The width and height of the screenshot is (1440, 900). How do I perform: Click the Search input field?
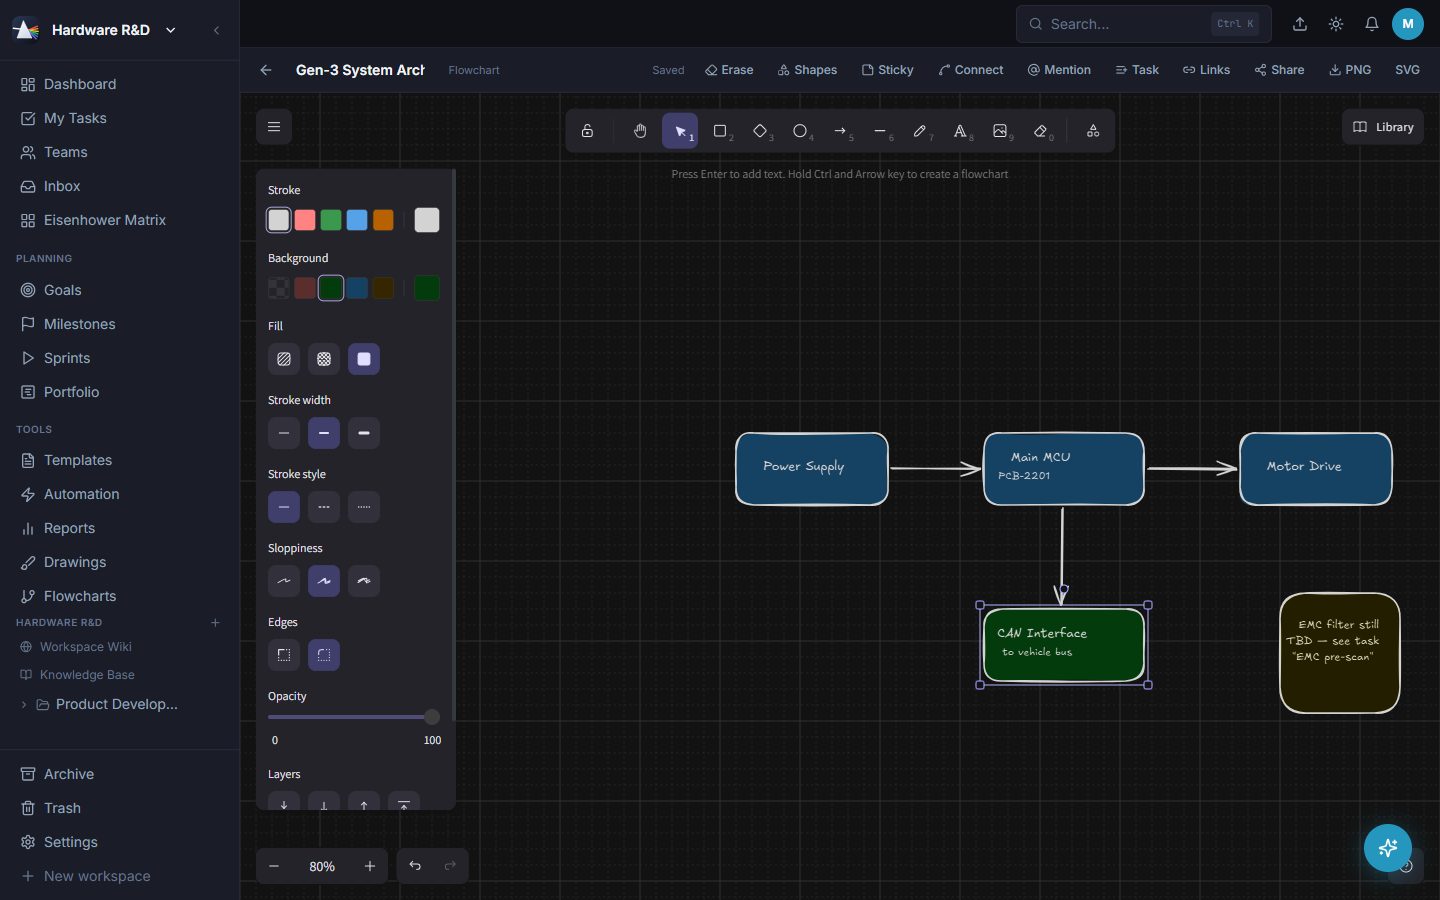[x=1144, y=24]
